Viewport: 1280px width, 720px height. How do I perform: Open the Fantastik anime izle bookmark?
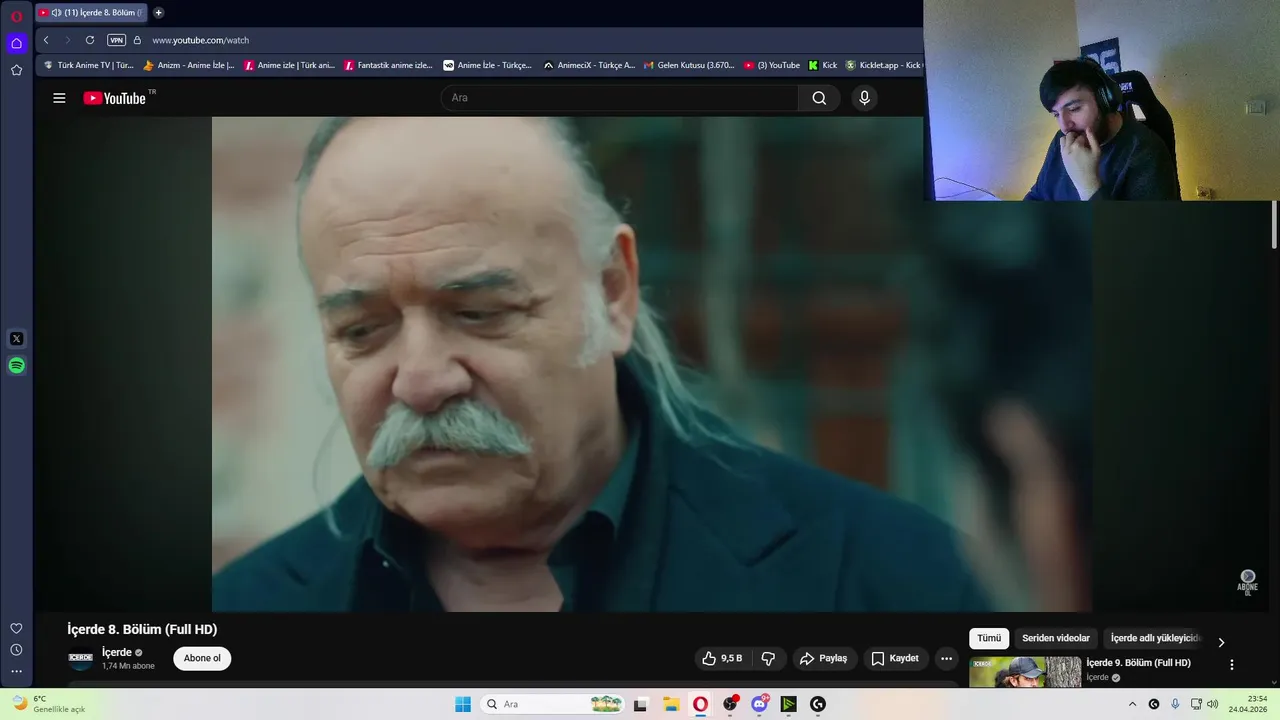(x=388, y=65)
